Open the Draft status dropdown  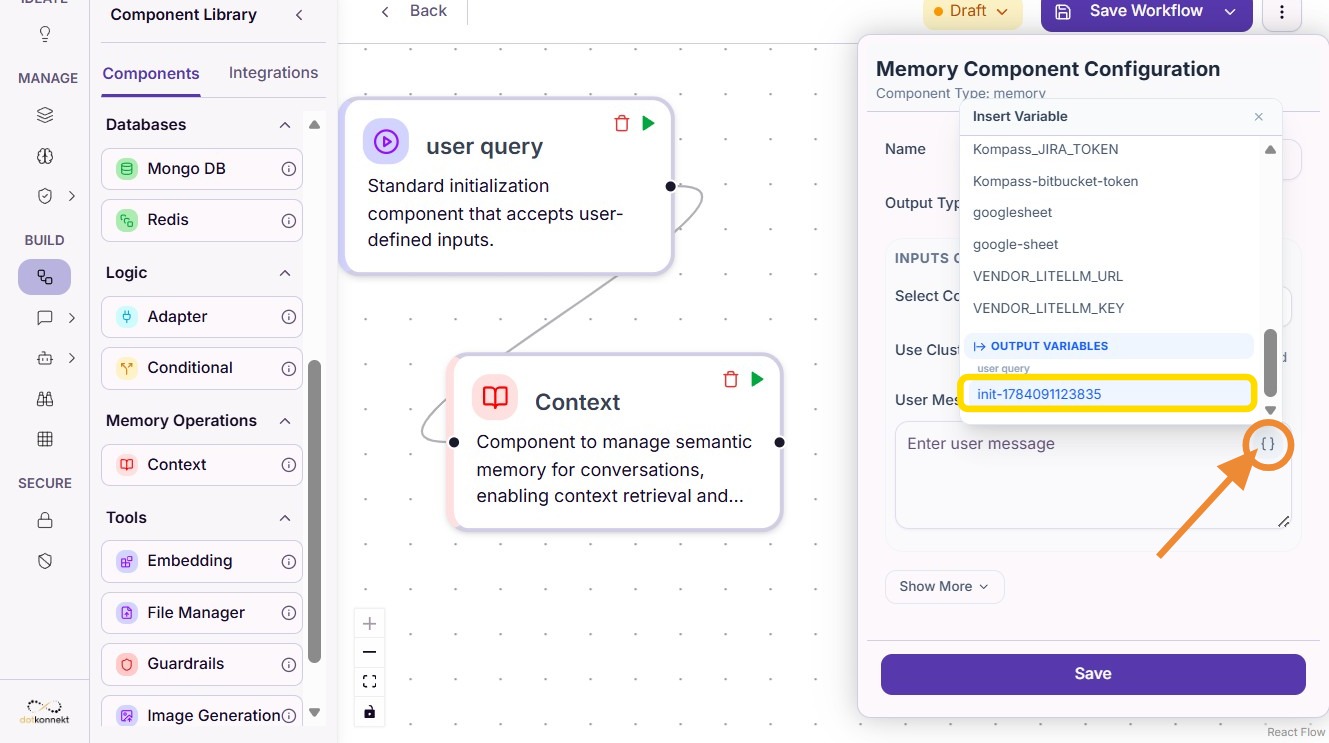[972, 11]
